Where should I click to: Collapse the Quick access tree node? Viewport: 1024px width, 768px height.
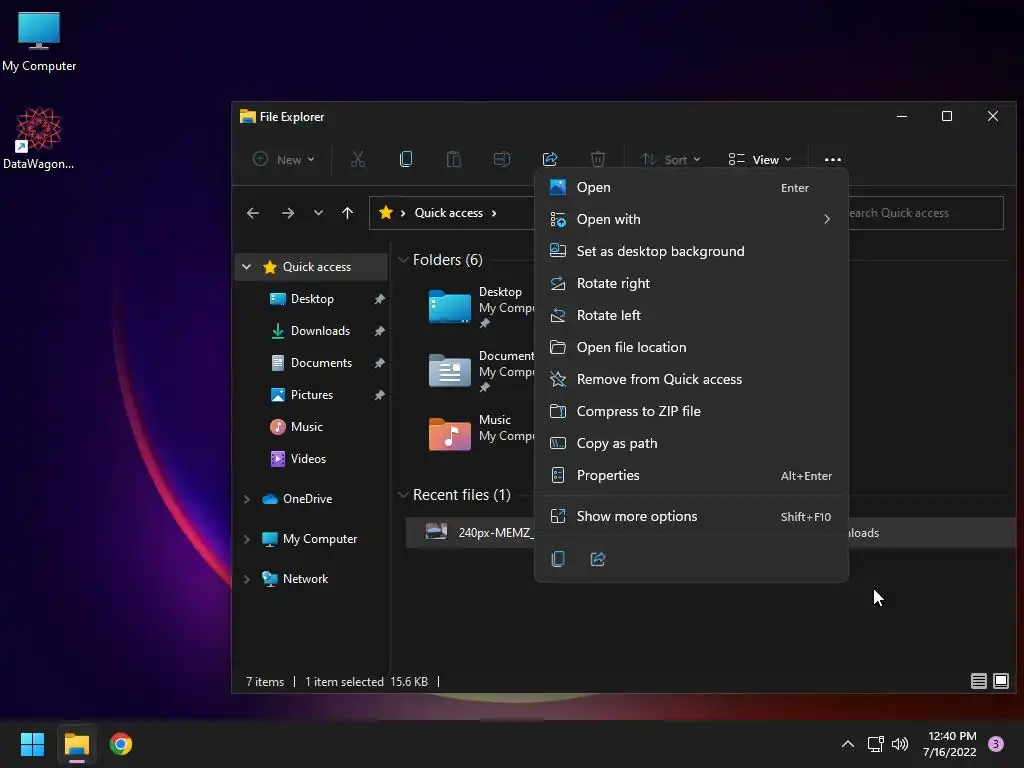246,266
